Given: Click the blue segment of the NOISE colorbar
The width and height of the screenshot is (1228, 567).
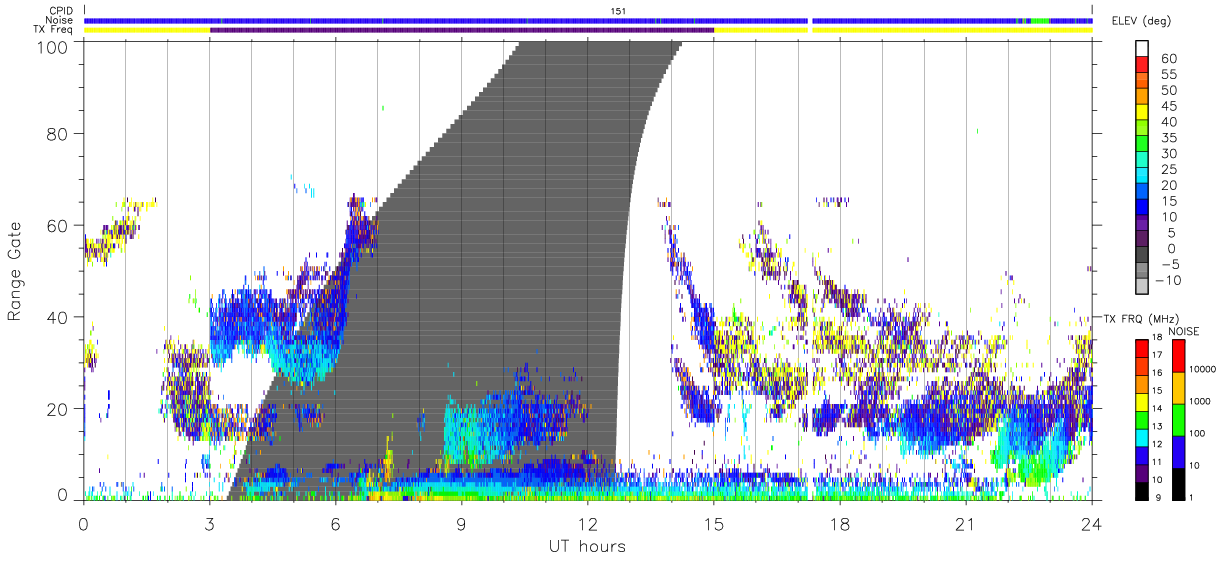Looking at the screenshot, I should coord(1178,451).
